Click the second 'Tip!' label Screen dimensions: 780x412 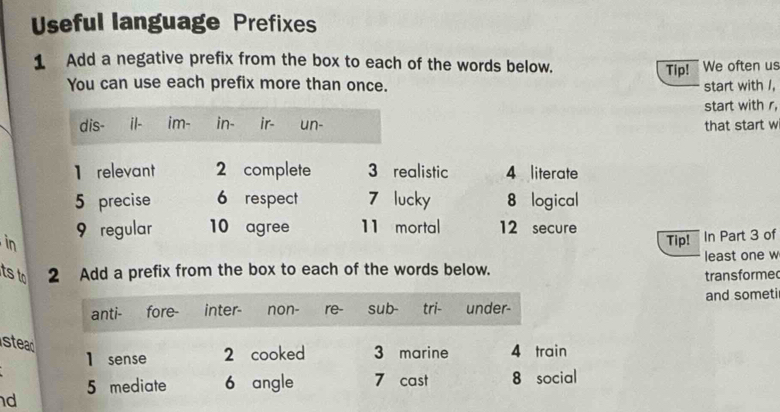678,241
